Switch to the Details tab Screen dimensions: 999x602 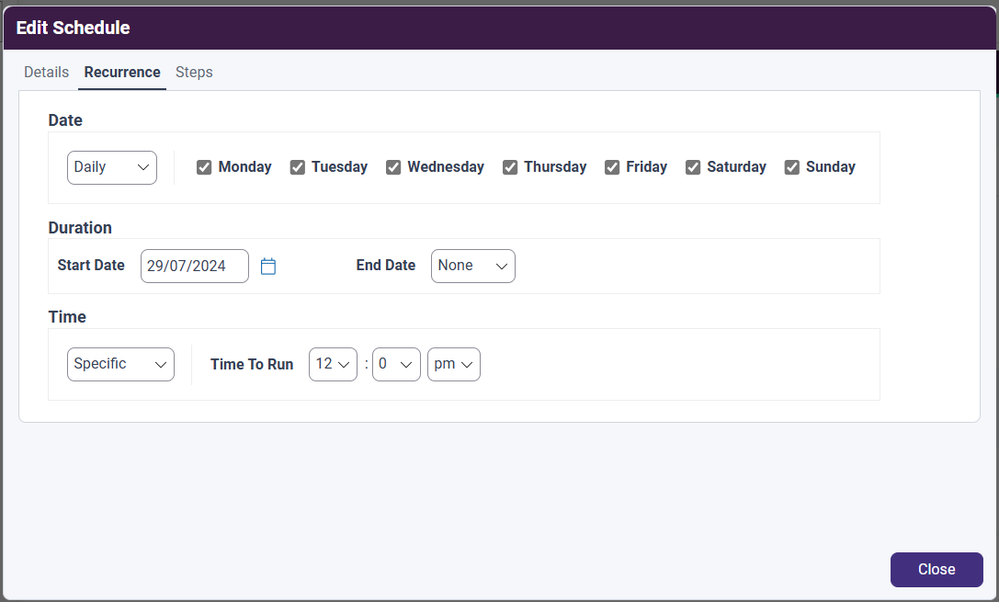[47, 72]
